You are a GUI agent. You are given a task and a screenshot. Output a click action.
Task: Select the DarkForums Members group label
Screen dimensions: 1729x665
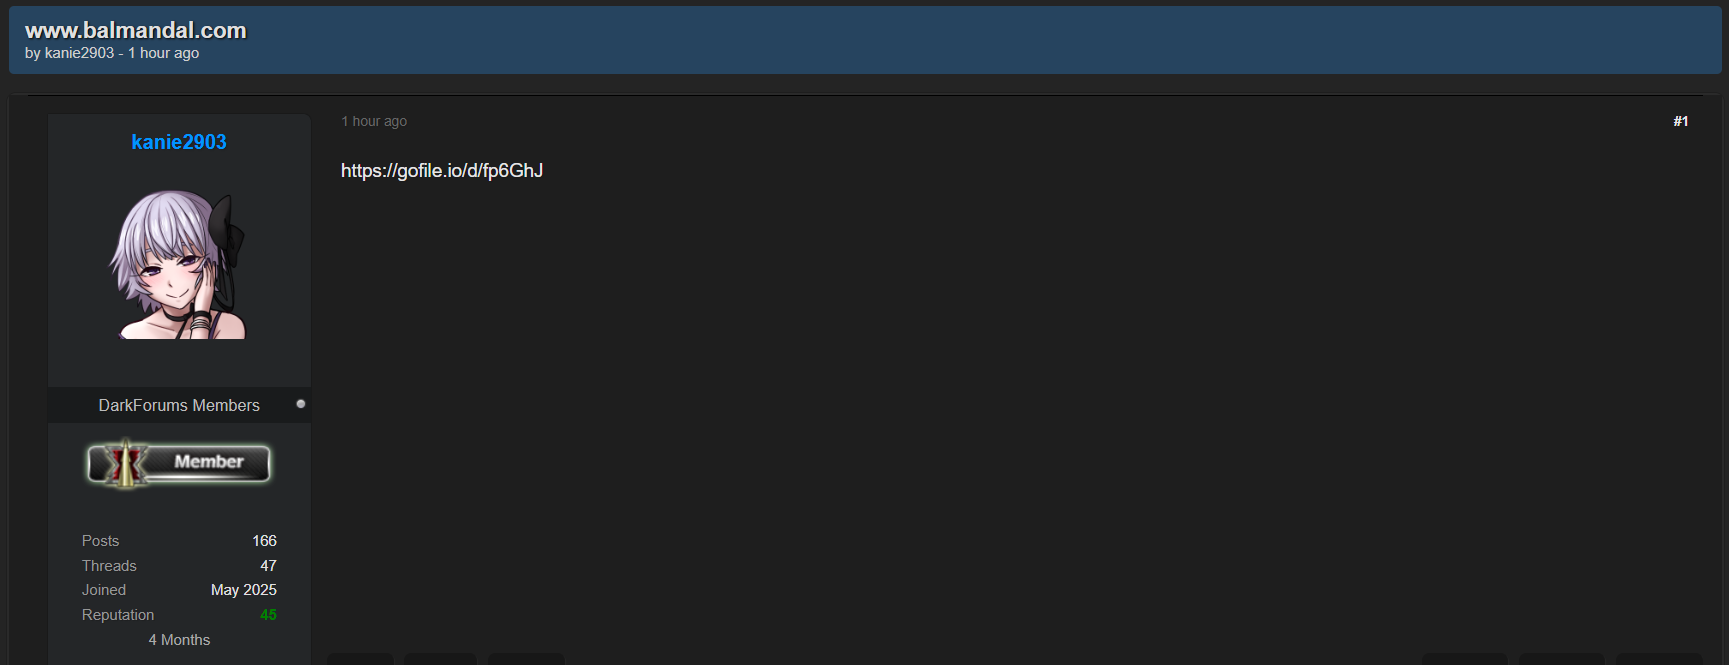179,405
